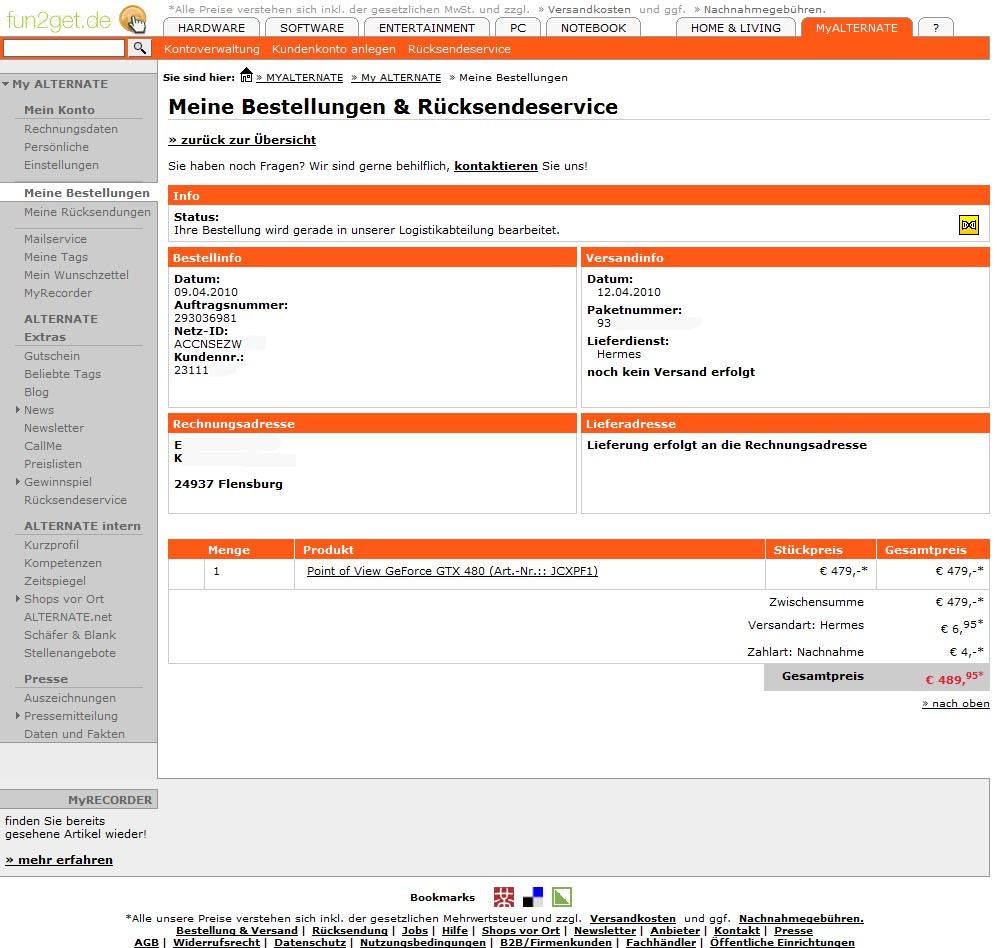
Task: Select the MyALTERNATE tab
Action: click(x=856, y=28)
